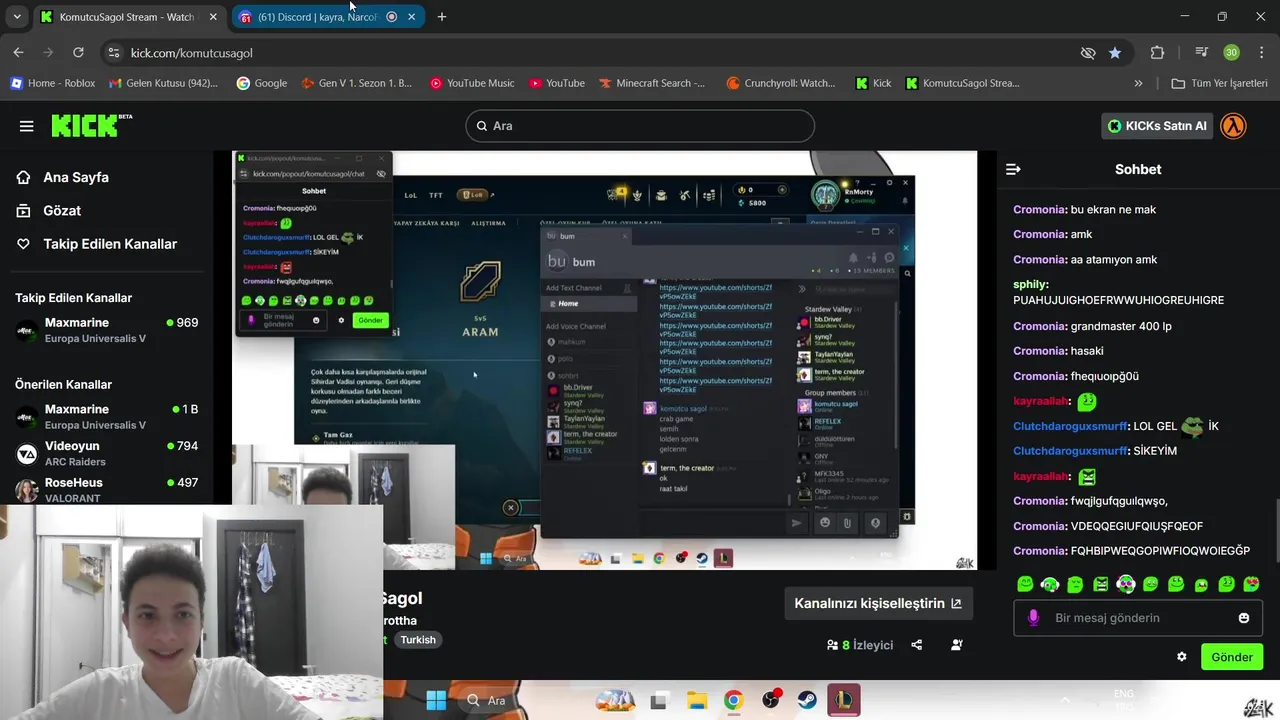Open the Minecraft Search bookmark
The width and height of the screenshot is (1280, 720).
[x=652, y=83]
